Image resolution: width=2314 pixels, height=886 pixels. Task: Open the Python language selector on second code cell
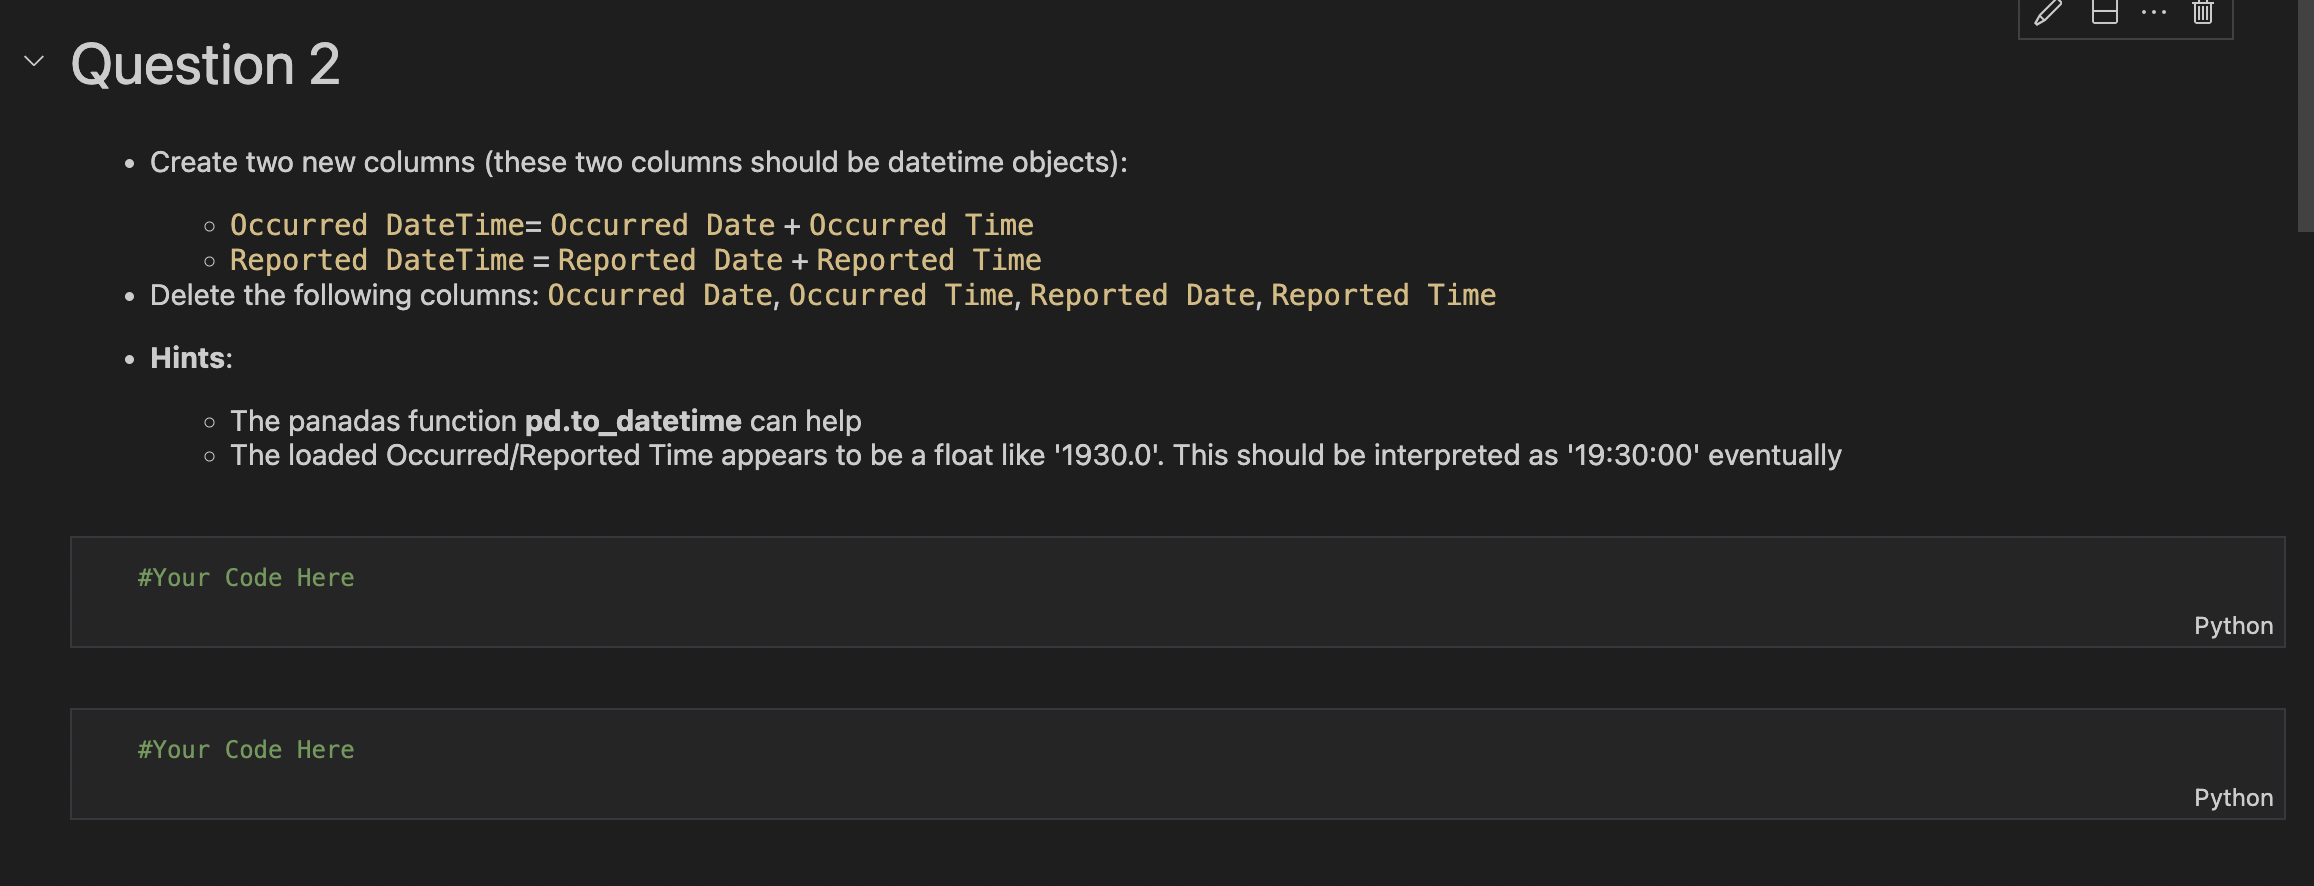click(x=2233, y=797)
